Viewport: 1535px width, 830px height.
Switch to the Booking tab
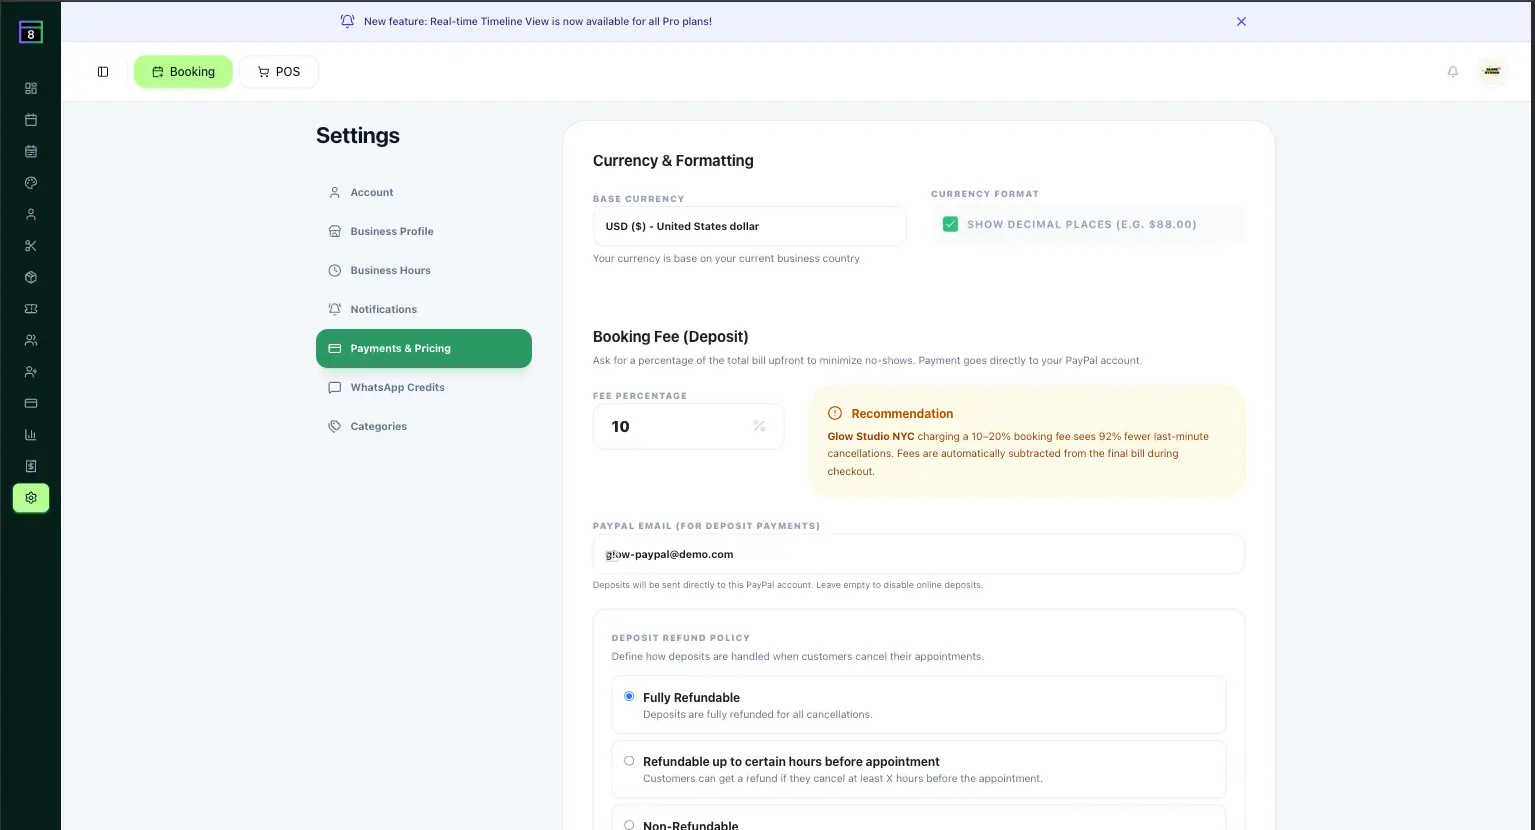(x=183, y=72)
